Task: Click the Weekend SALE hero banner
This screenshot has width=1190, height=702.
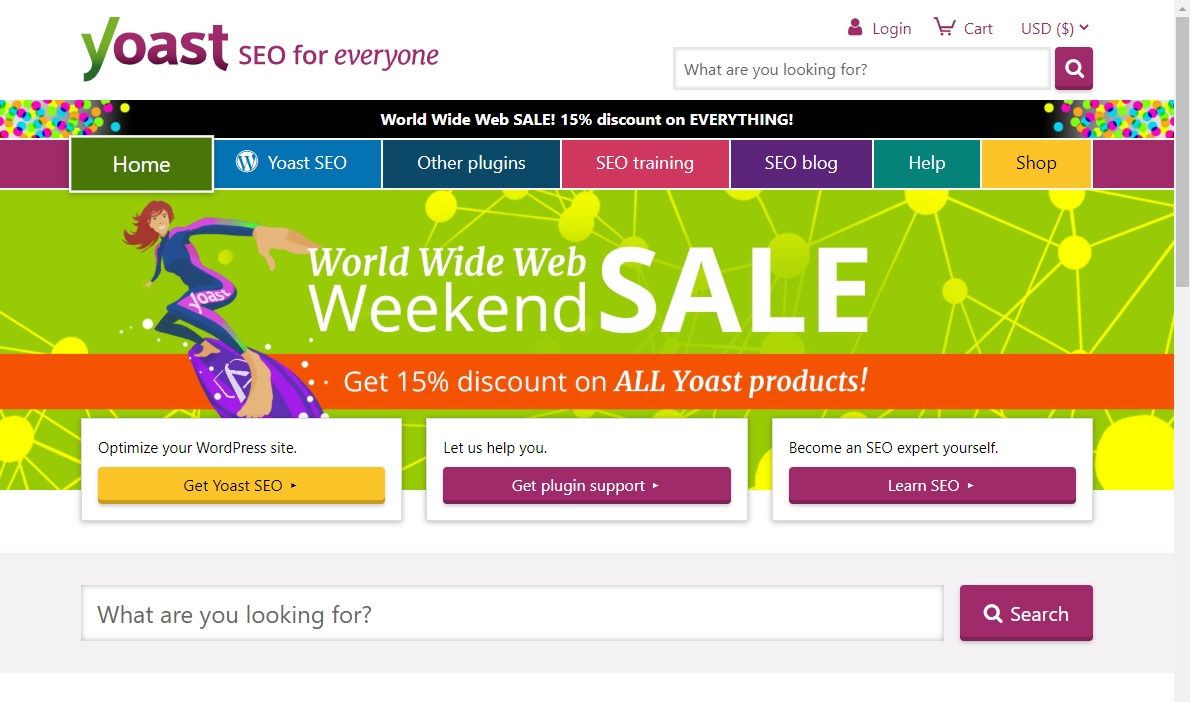Action: click(588, 288)
